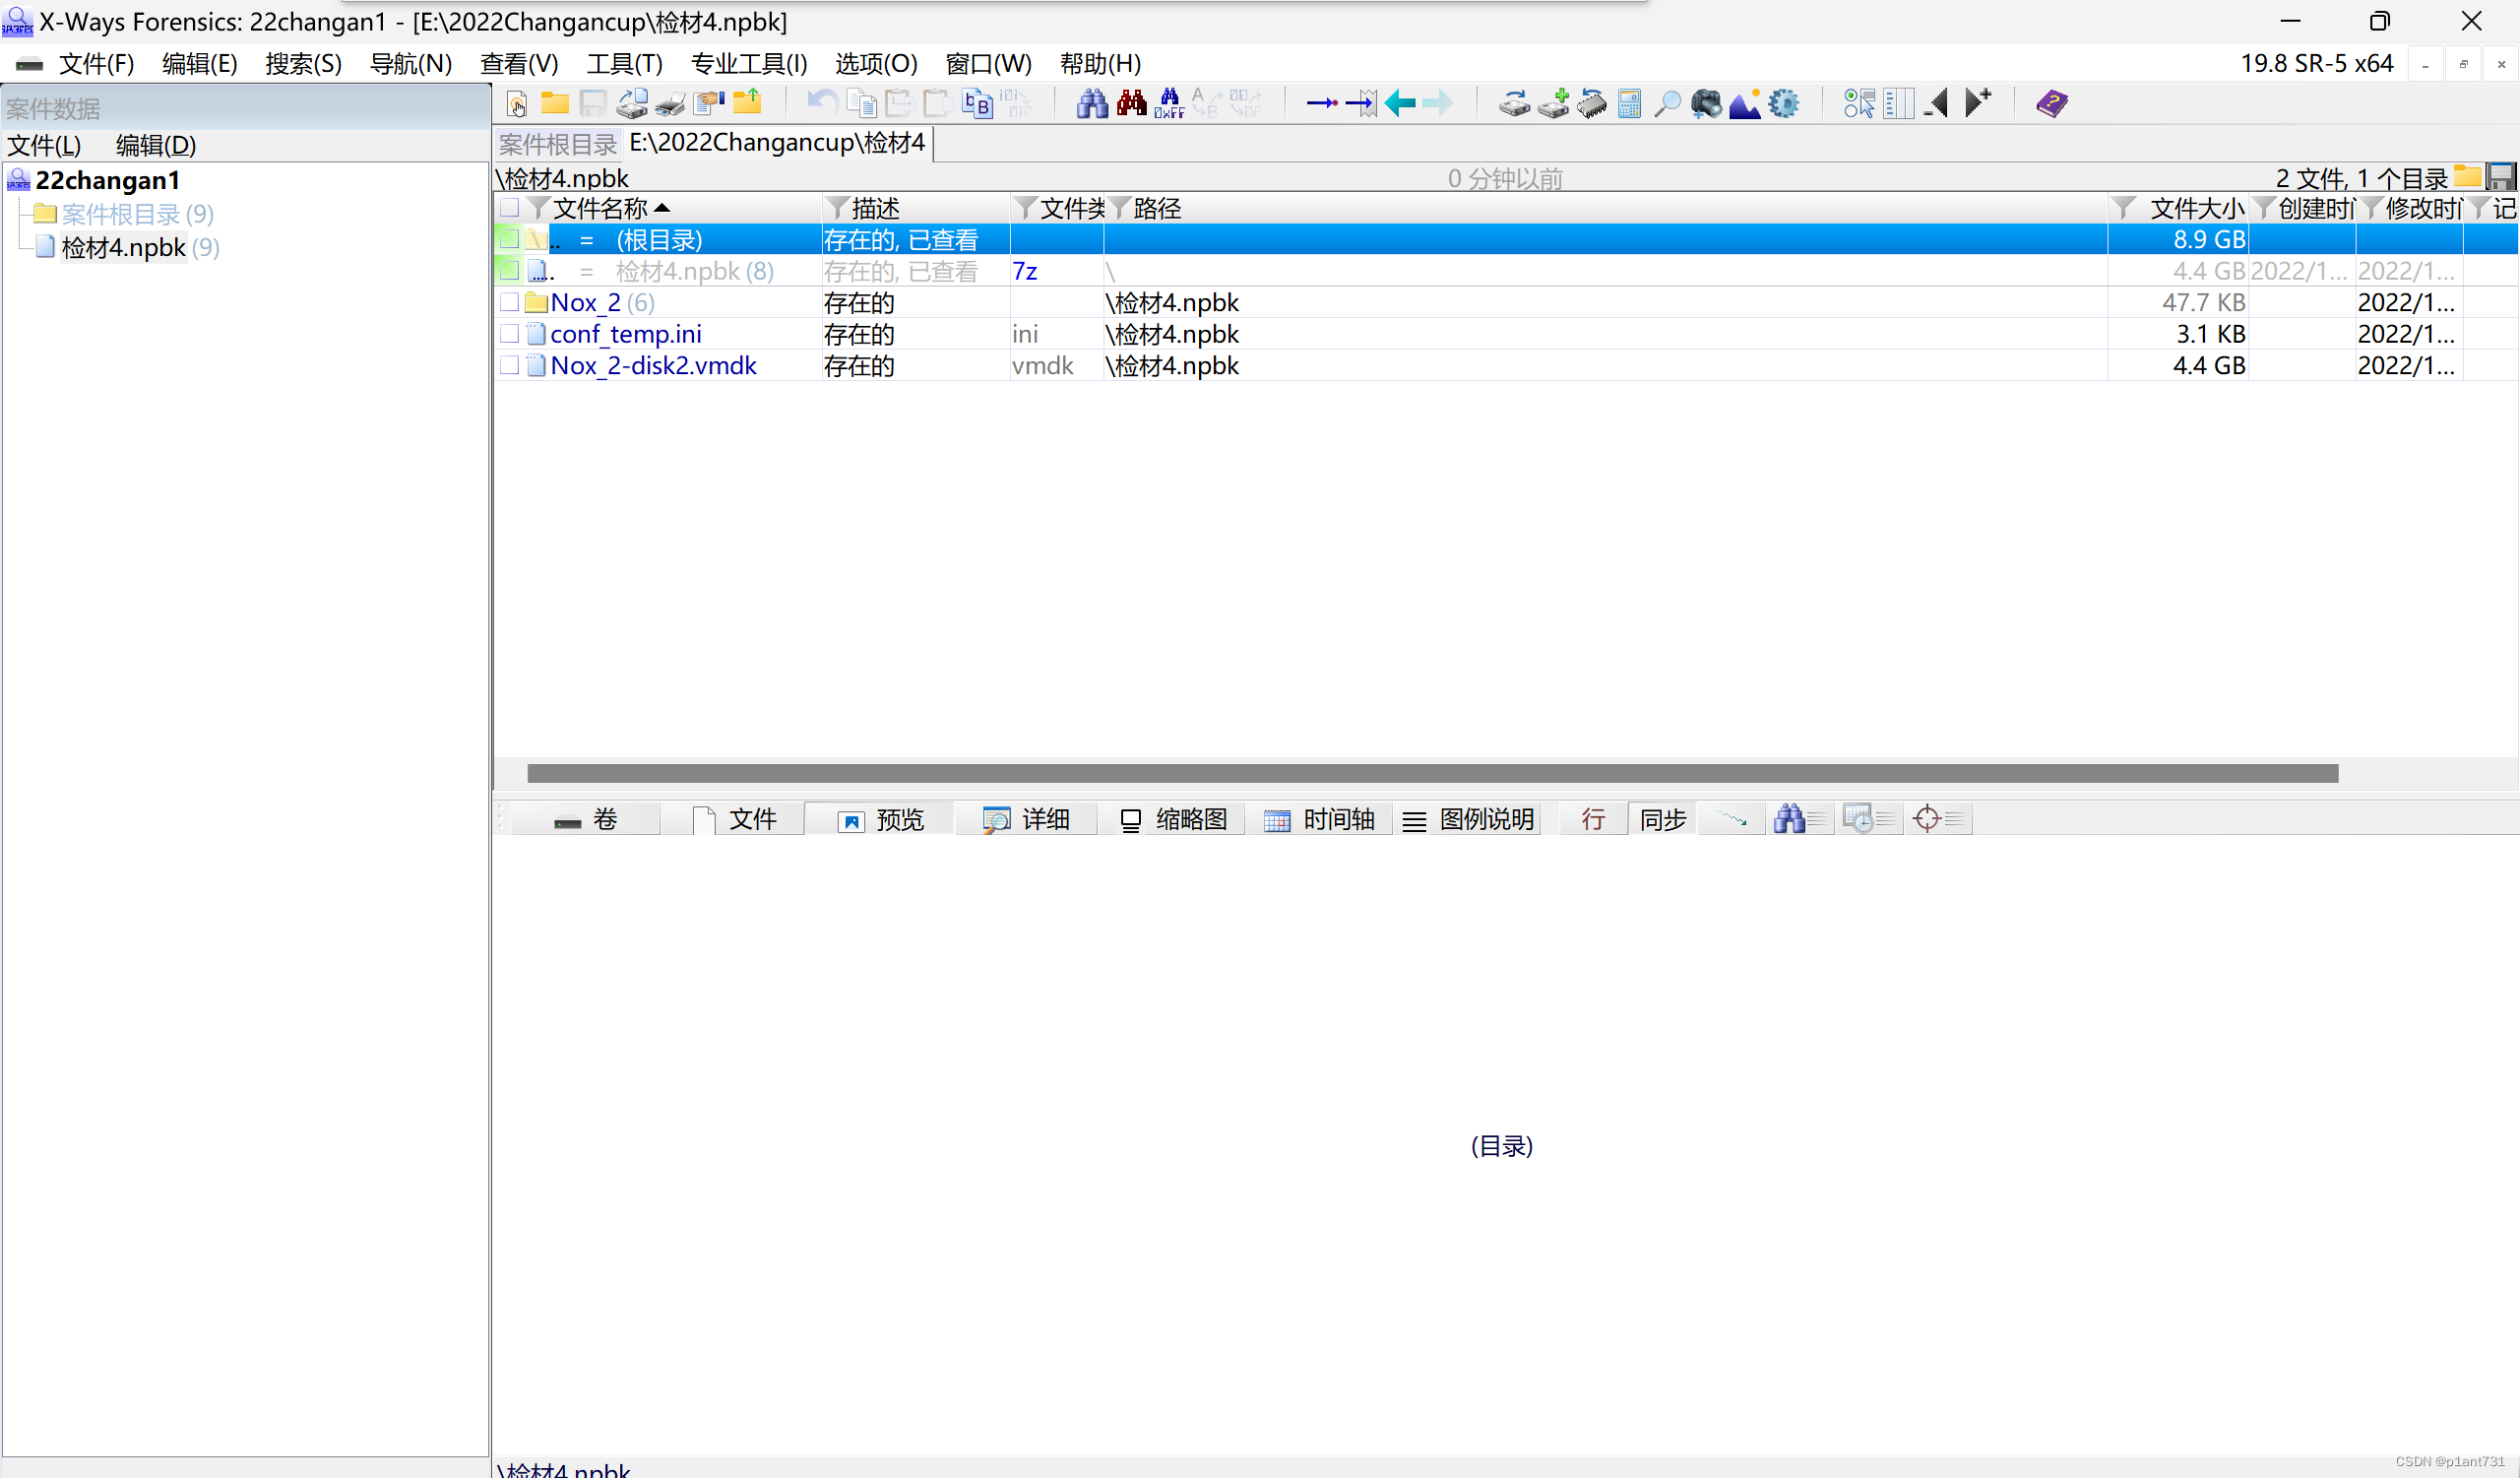The image size is (2520, 1478).
Task: Open the 案件根目录 tab
Action: 557,144
